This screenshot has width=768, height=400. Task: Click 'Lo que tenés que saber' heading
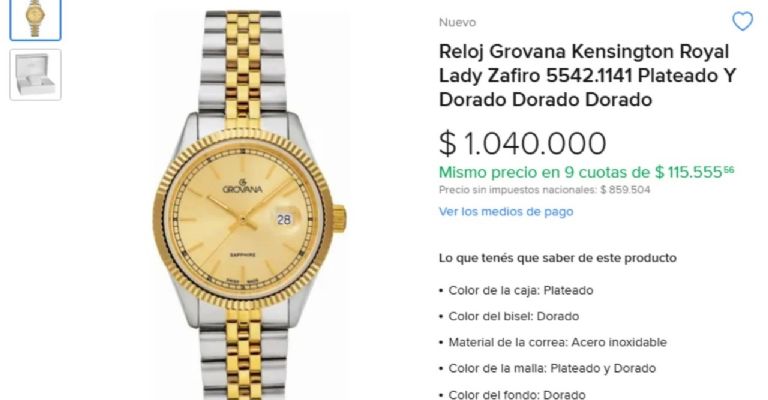(x=558, y=258)
